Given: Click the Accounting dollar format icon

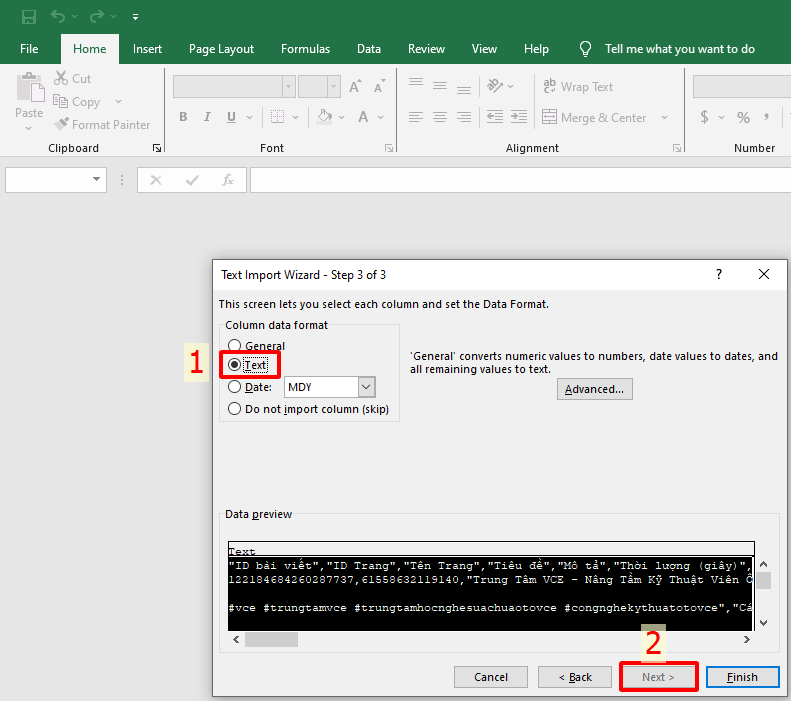Looking at the screenshot, I should (704, 117).
